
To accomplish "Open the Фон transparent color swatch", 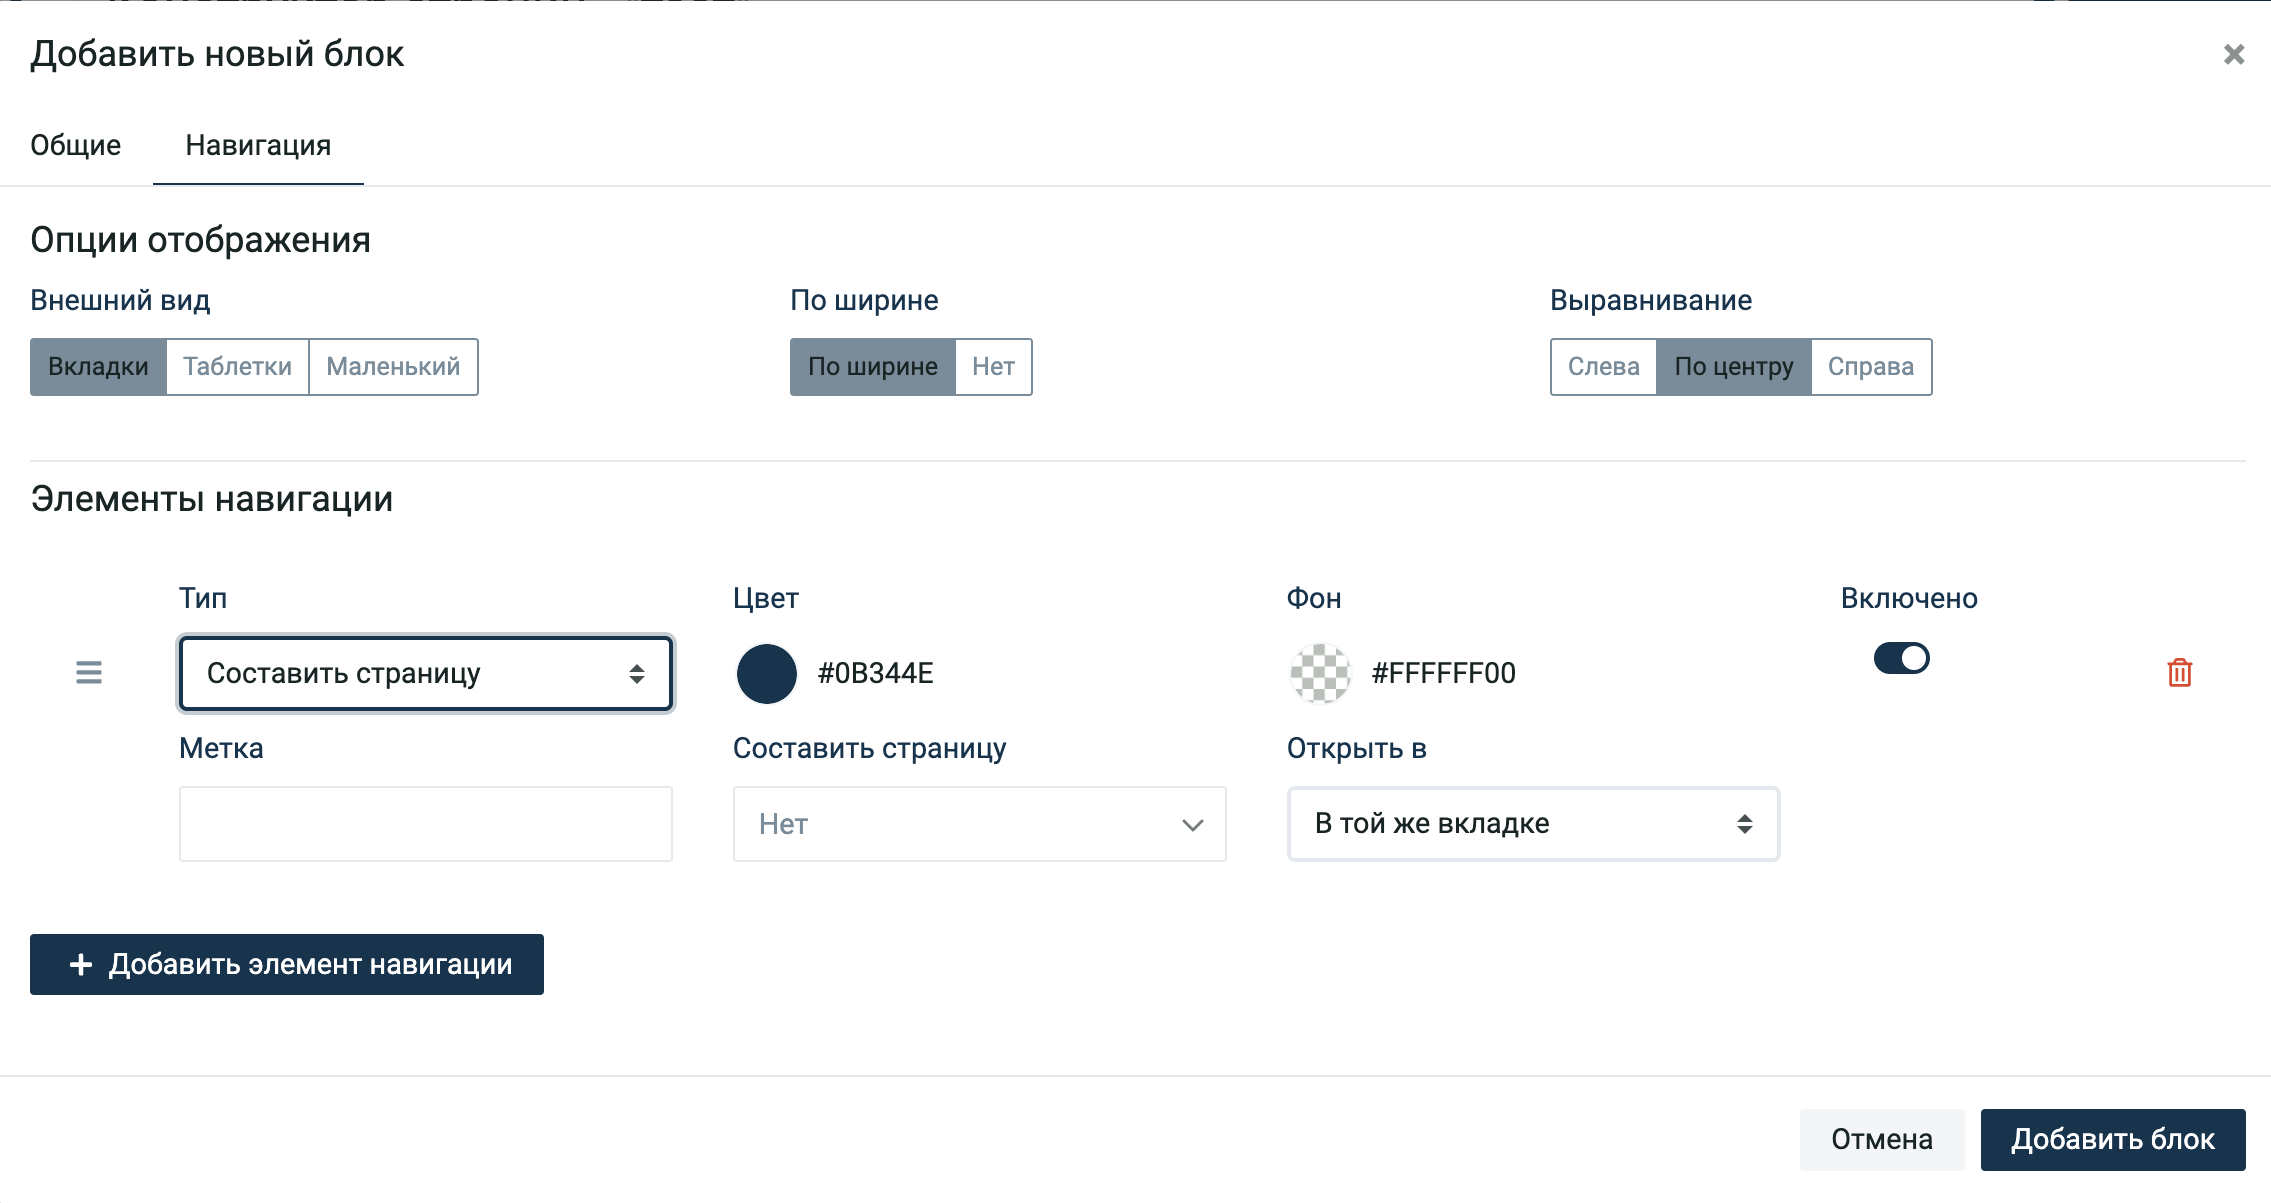I will point(1320,673).
